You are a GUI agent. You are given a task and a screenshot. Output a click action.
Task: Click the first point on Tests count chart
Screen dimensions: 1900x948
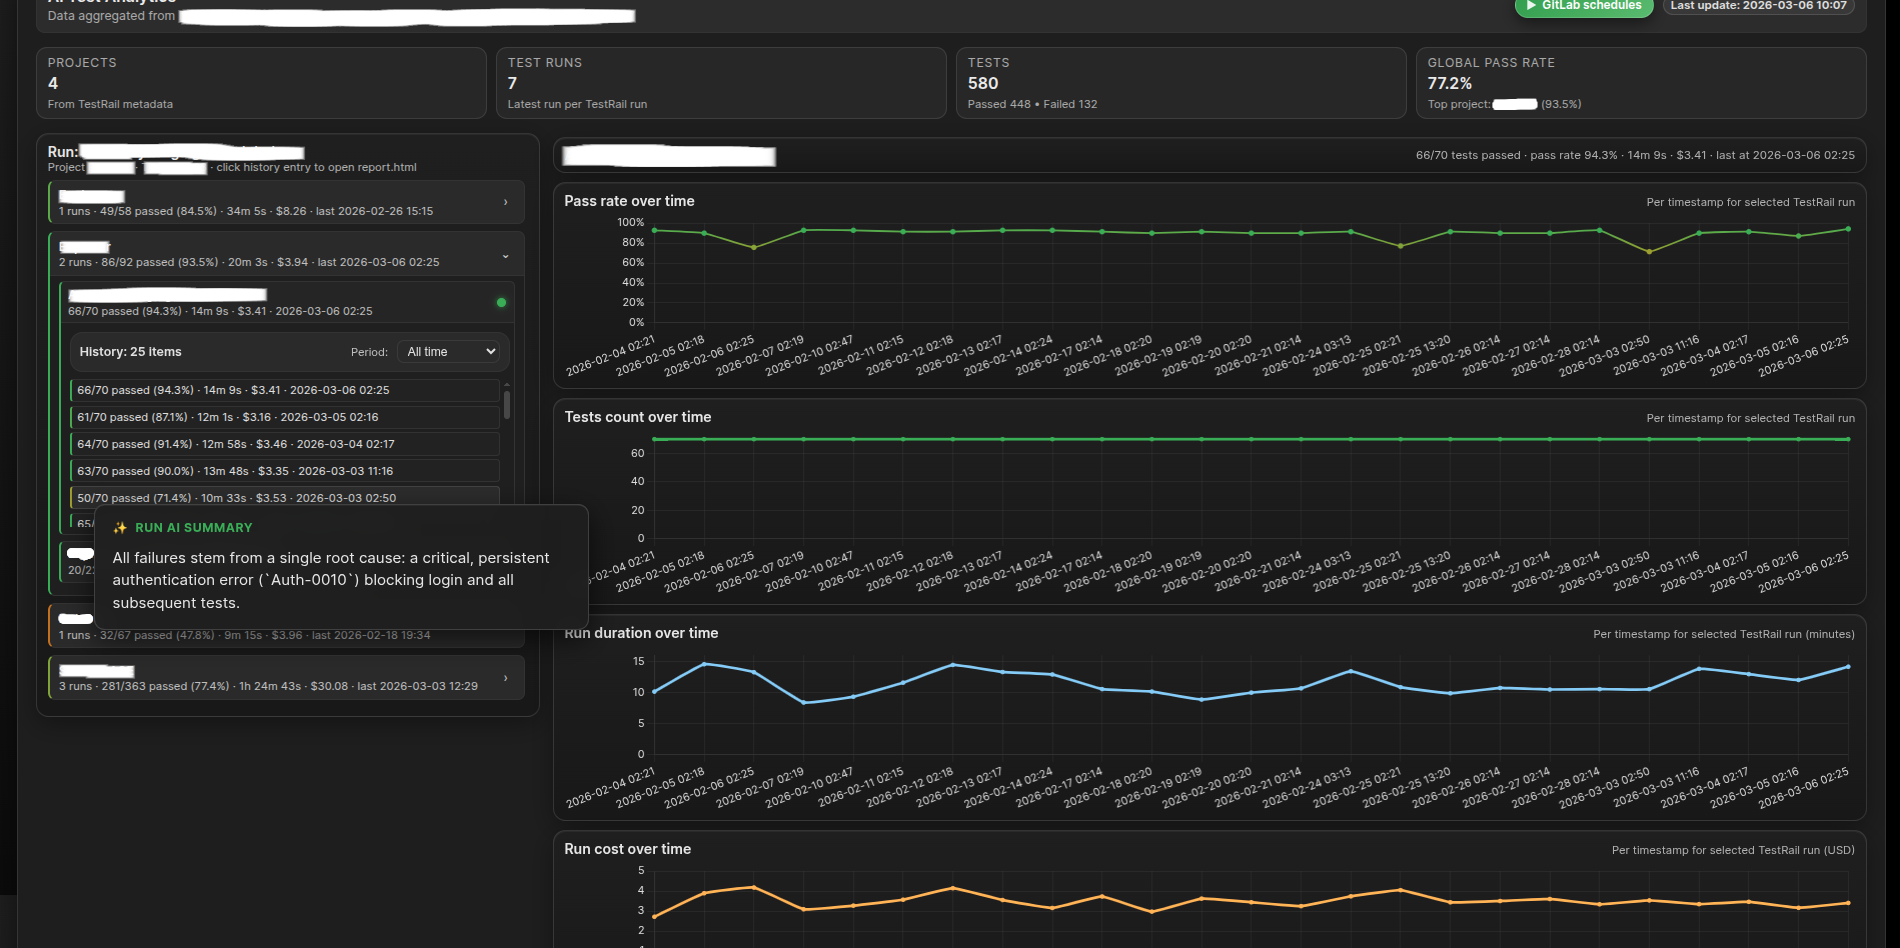pos(654,439)
